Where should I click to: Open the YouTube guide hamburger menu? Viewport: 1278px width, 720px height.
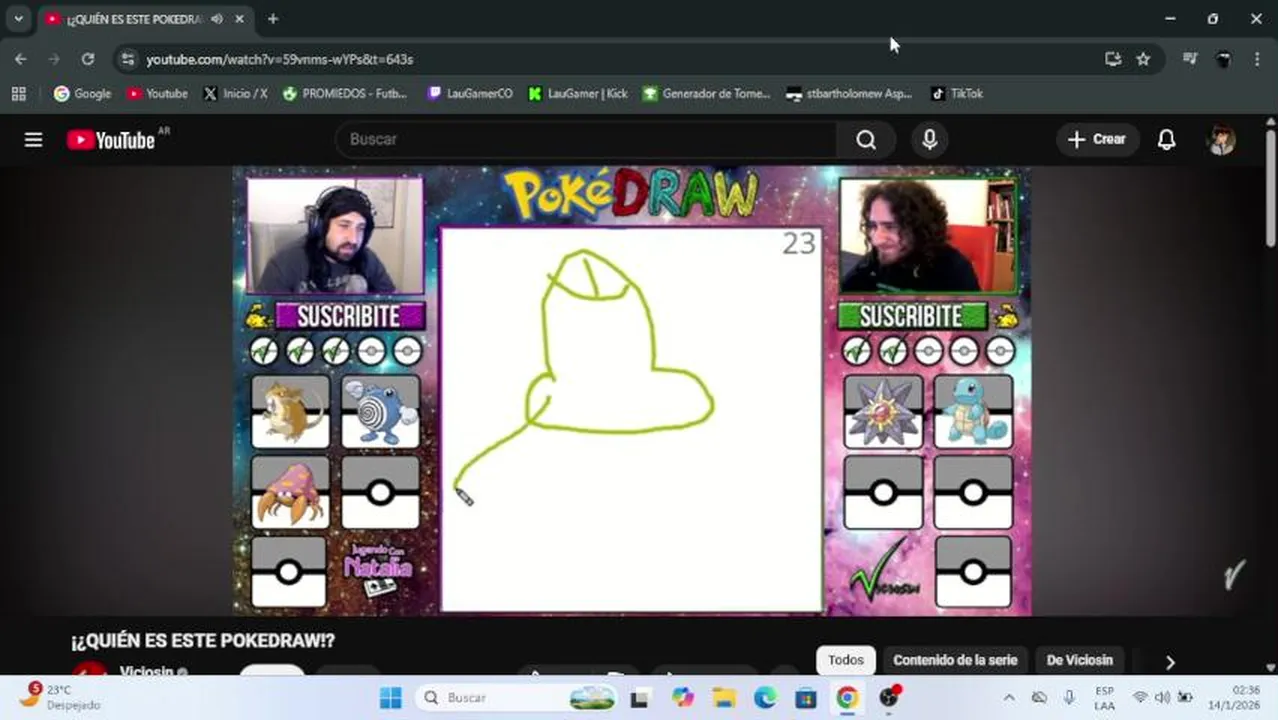33,140
